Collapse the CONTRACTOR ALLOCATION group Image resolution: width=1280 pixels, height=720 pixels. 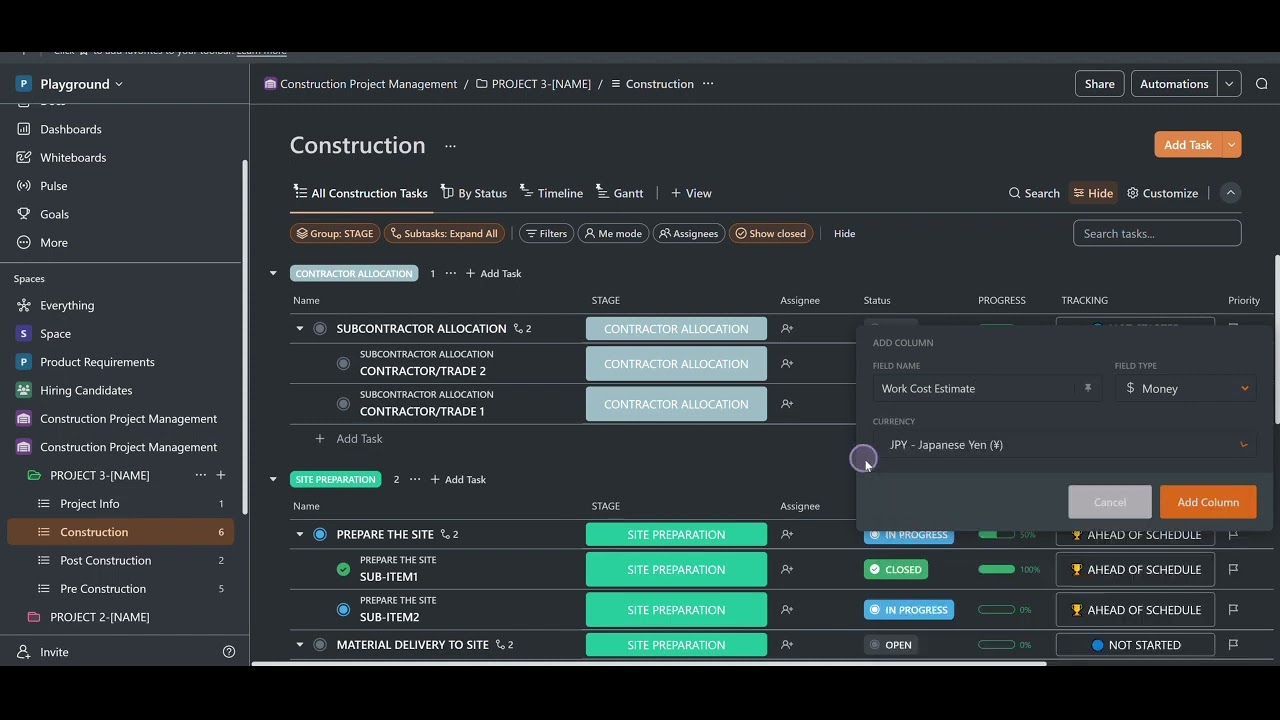pos(273,273)
